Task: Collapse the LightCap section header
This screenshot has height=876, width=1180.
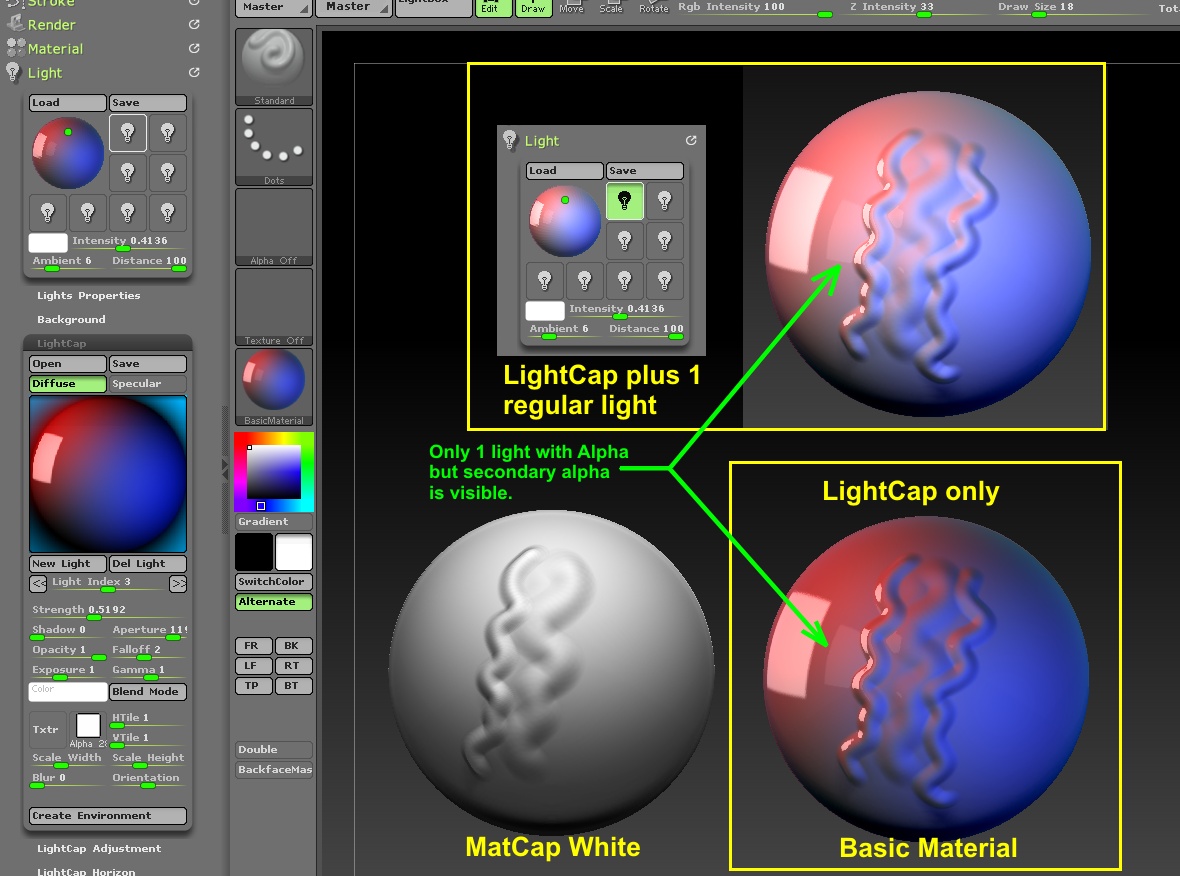Action: point(108,343)
